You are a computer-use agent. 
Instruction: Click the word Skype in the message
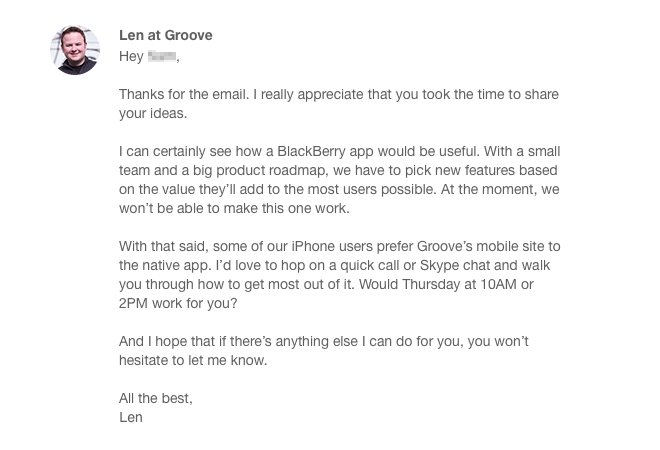(x=439, y=266)
